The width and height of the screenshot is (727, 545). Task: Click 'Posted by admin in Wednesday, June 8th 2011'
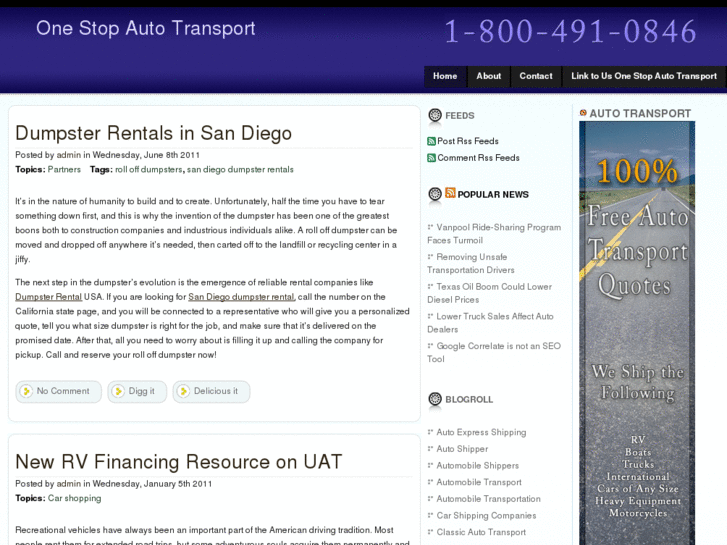108,155
